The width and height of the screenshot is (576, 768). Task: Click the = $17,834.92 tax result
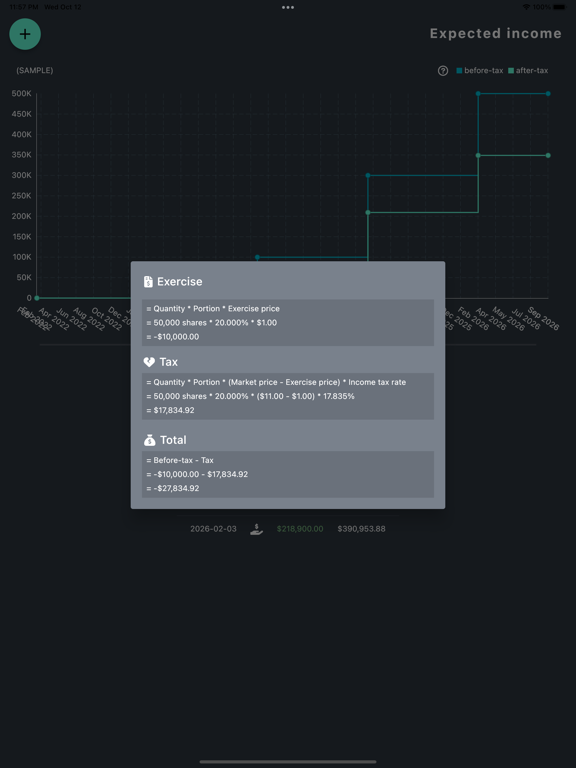170,410
